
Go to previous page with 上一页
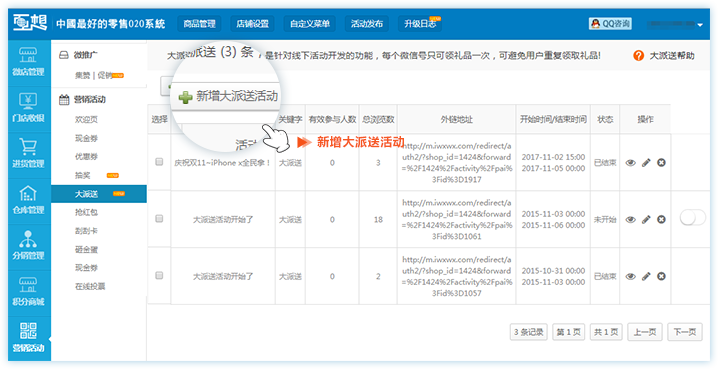tap(645, 332)
